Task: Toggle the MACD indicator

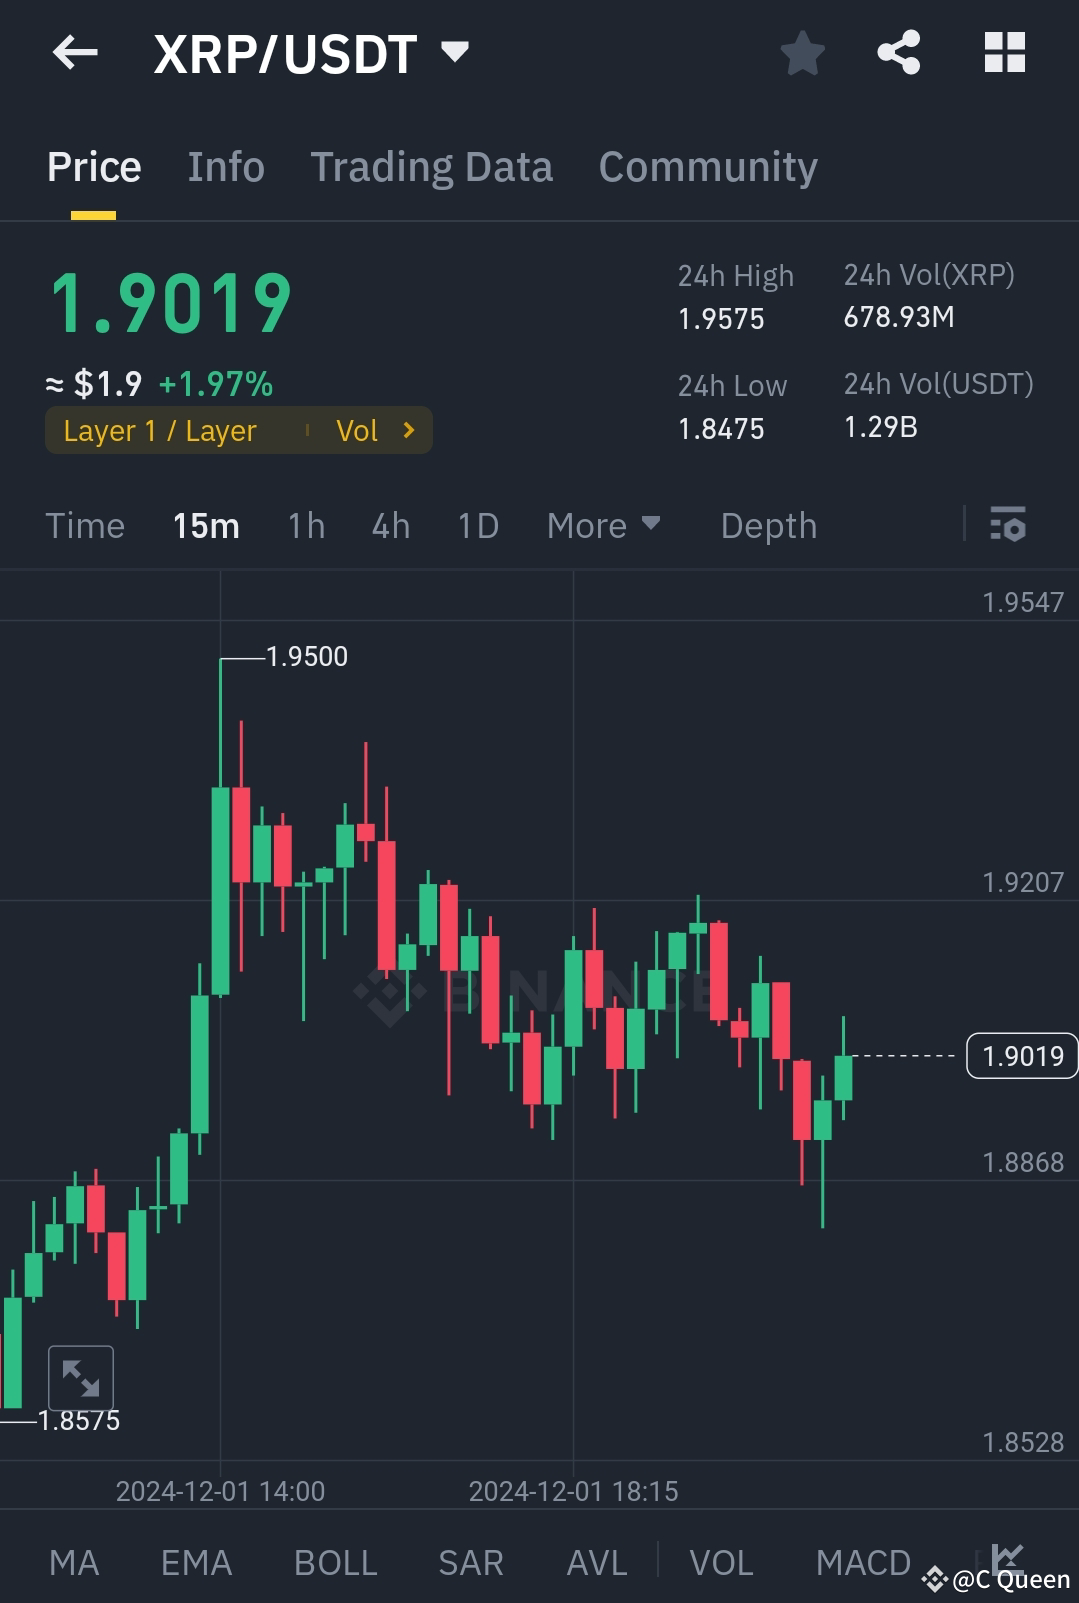Action: pyautogui.click(x=862, y=1561)
